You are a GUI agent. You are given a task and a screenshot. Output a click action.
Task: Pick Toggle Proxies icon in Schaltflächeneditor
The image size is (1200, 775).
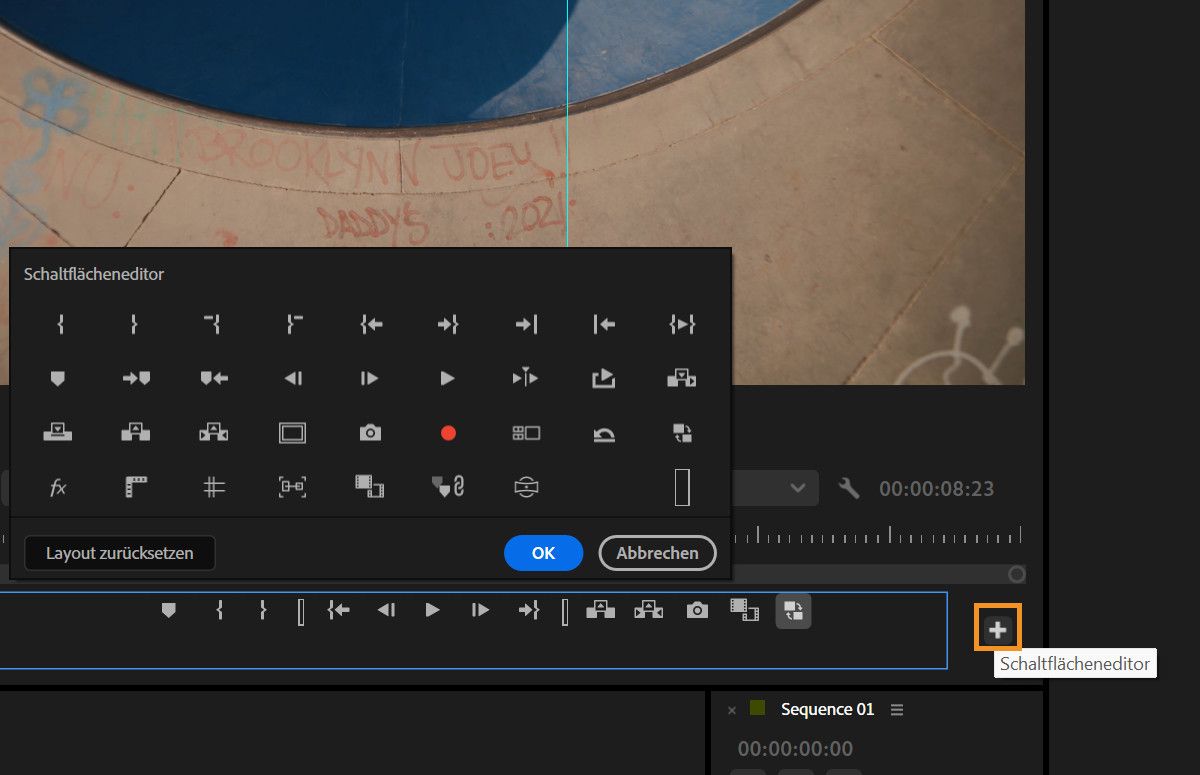click(682, 433)
